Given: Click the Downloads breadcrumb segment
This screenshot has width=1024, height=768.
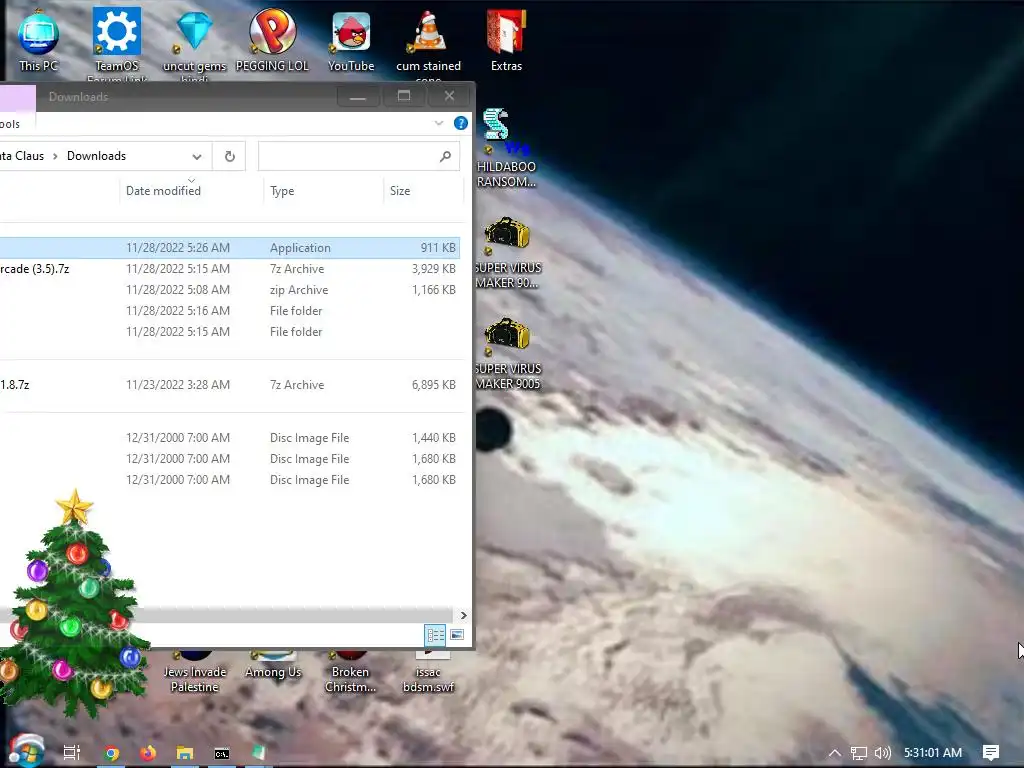Looking at the screenshot, I should tap(96, 156).
